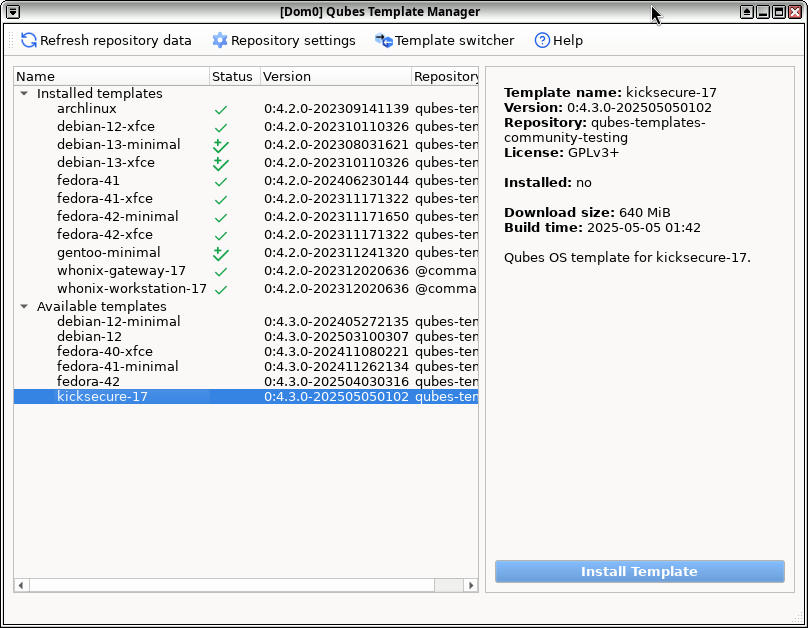The height and width of the screenshot is (628, 808).
Task: Click version 0:4.3.0-202504030316 cell
Action: pos(336,381)
